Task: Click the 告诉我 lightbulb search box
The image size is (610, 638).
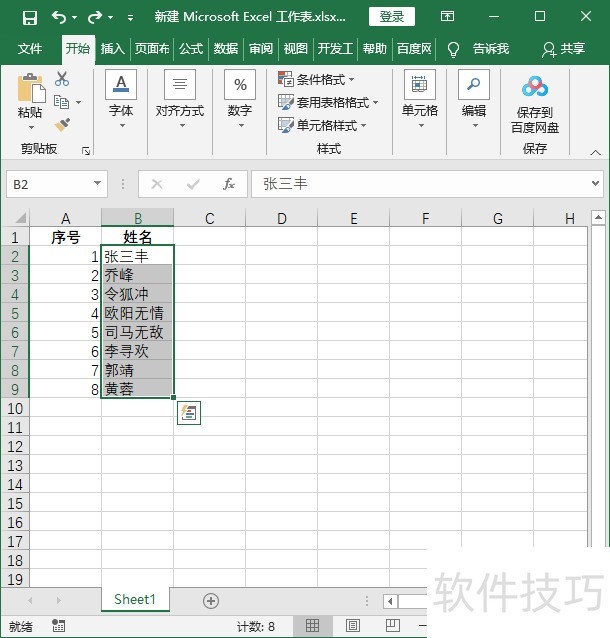Action: (478, 49)
